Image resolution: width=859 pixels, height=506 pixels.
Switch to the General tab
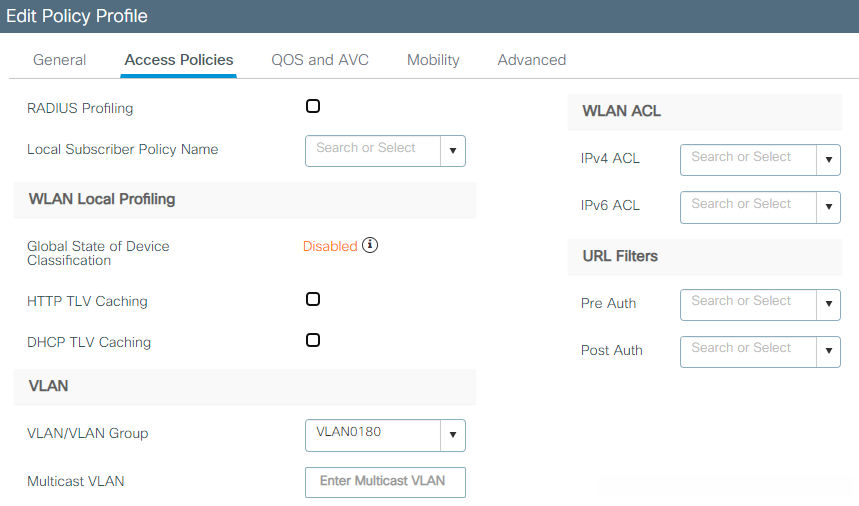tap(60, 60)
